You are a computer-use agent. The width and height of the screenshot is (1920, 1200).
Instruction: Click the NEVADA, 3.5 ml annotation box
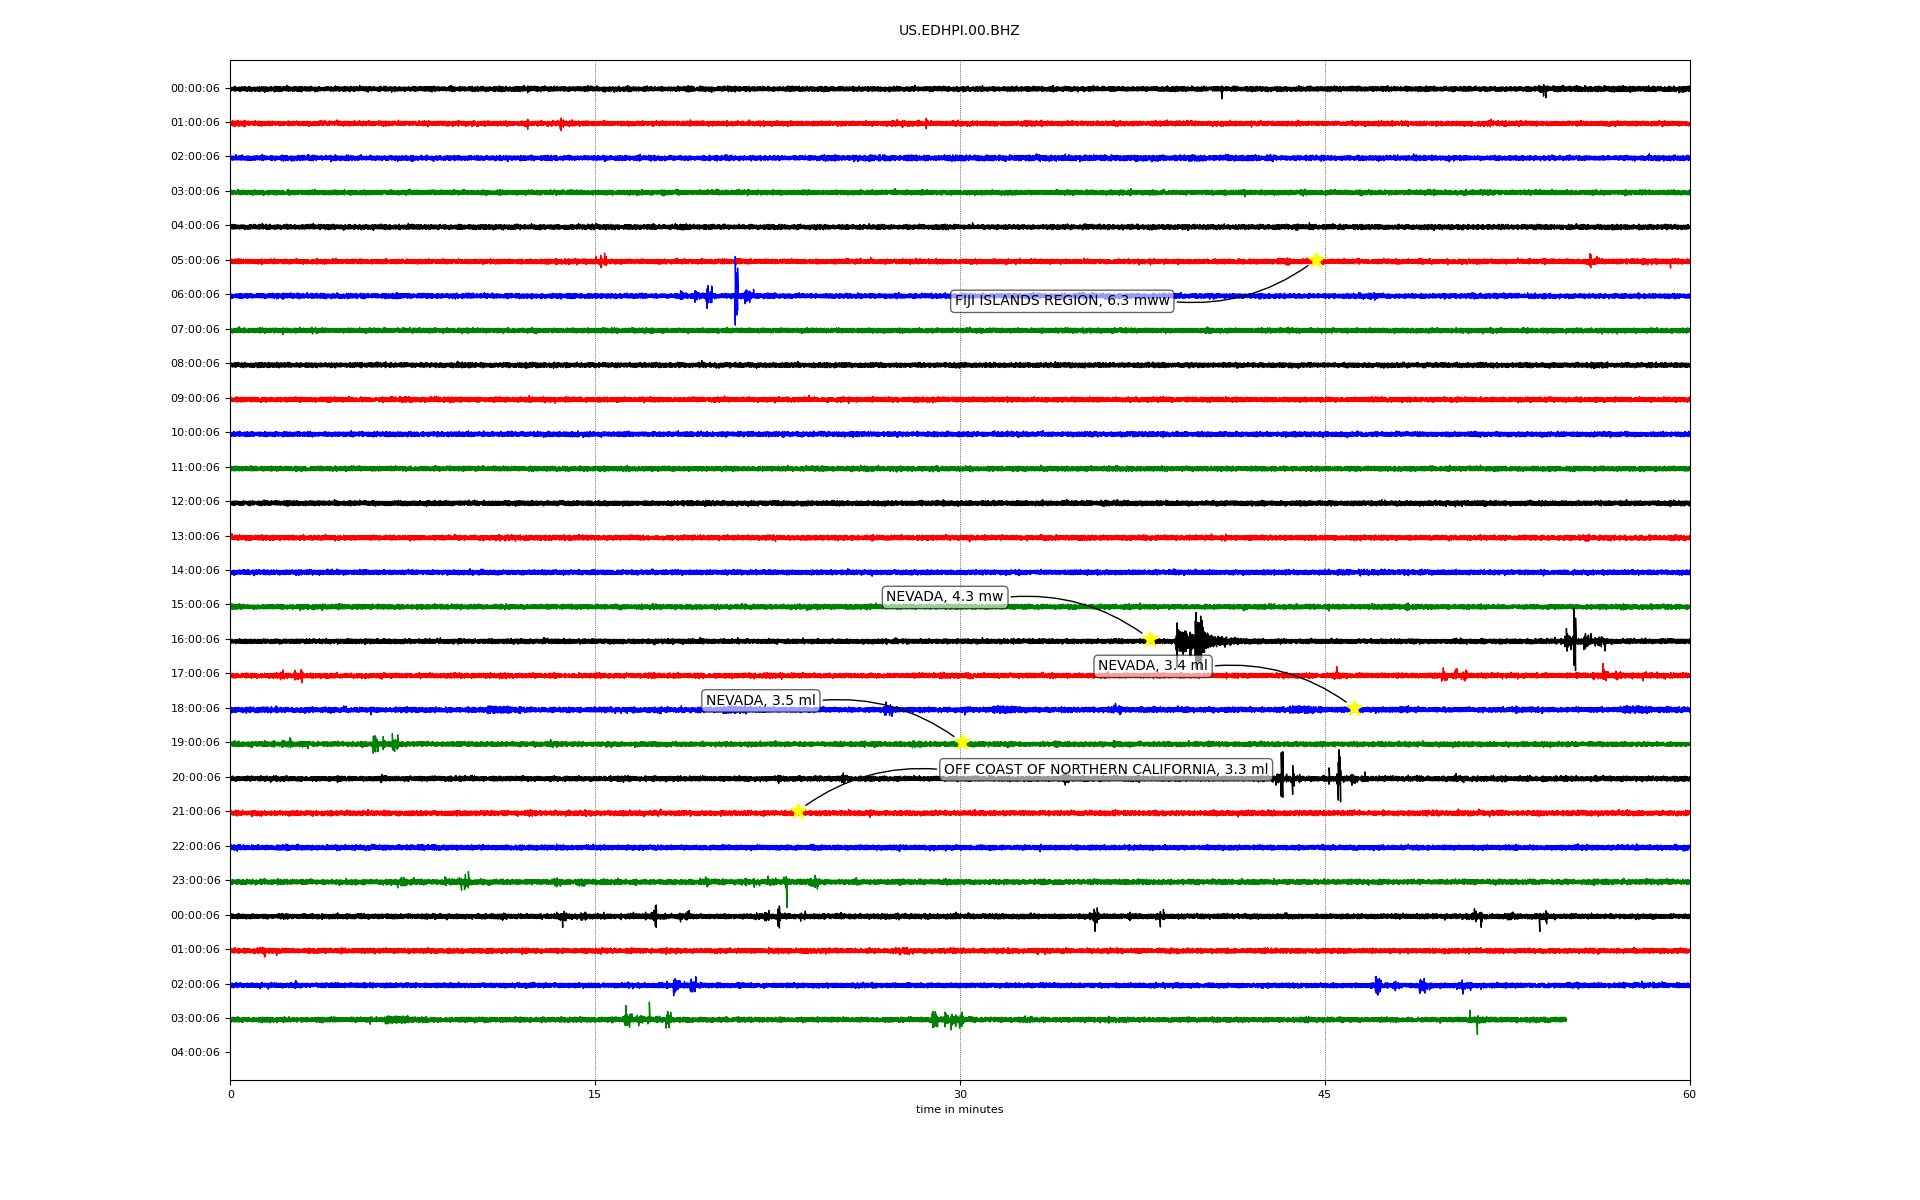(760, 701)
